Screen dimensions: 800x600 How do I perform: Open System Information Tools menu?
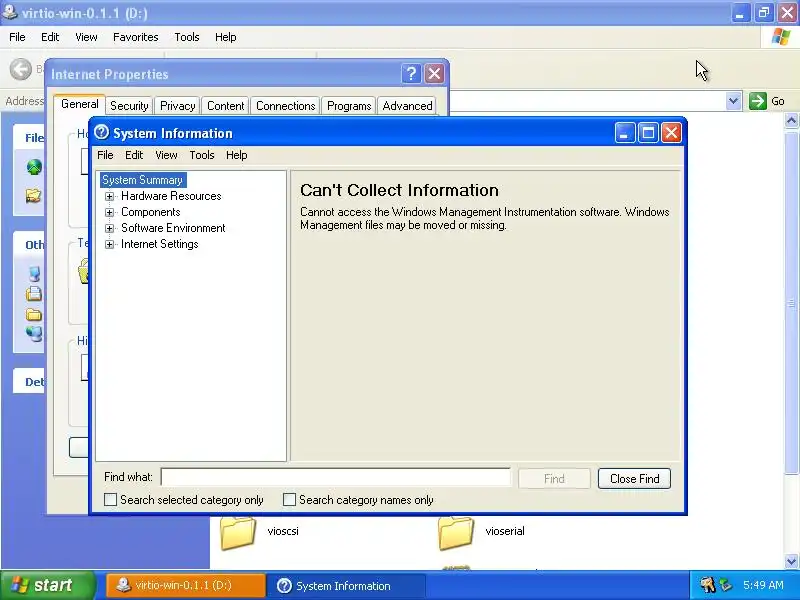[x=202, y=155]
